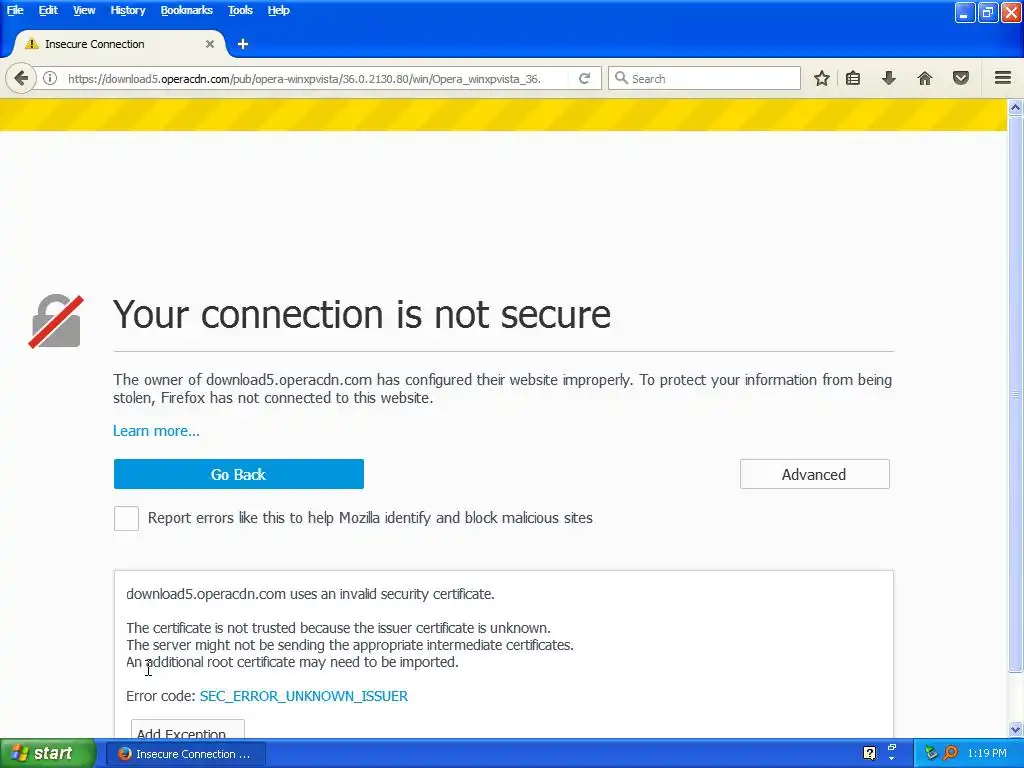The image size is (1024, 768).
Task: Go to the home page icon
Action: click(x=925, y=79)
